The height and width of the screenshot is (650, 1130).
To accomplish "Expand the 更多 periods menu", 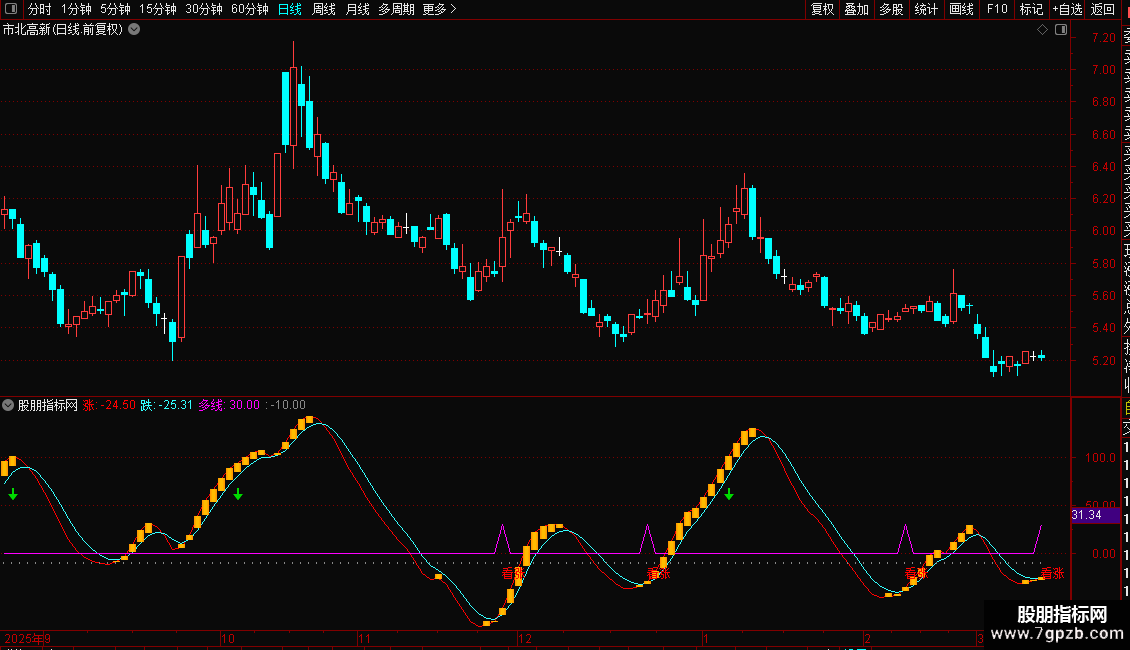I will point(439,9).
